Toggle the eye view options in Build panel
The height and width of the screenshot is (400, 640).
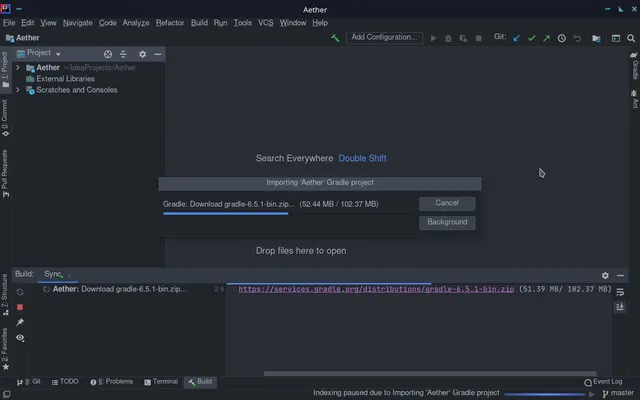click(x=20, y=338)
